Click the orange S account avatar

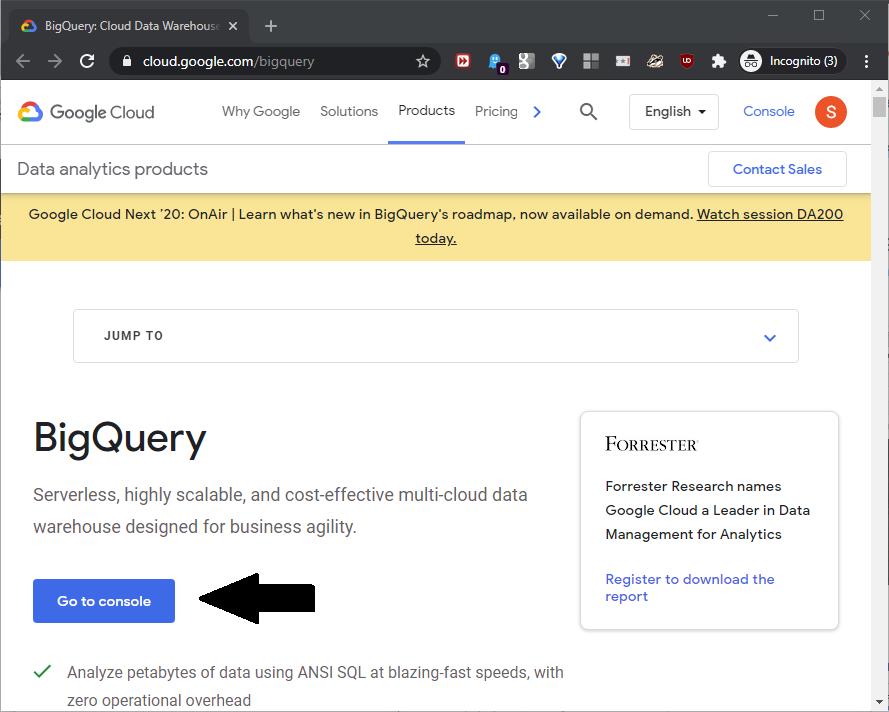click(x=830, y=112)
